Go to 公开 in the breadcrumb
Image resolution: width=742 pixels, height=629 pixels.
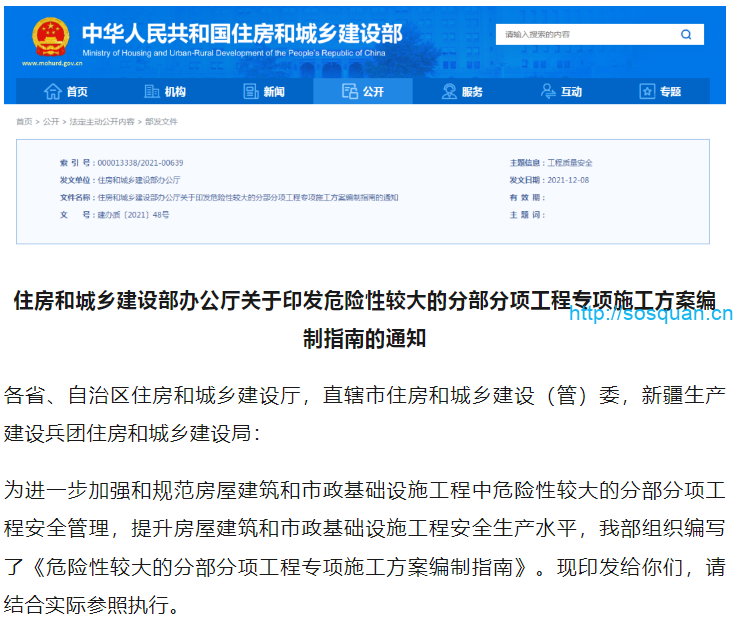(x=51, y=122)
